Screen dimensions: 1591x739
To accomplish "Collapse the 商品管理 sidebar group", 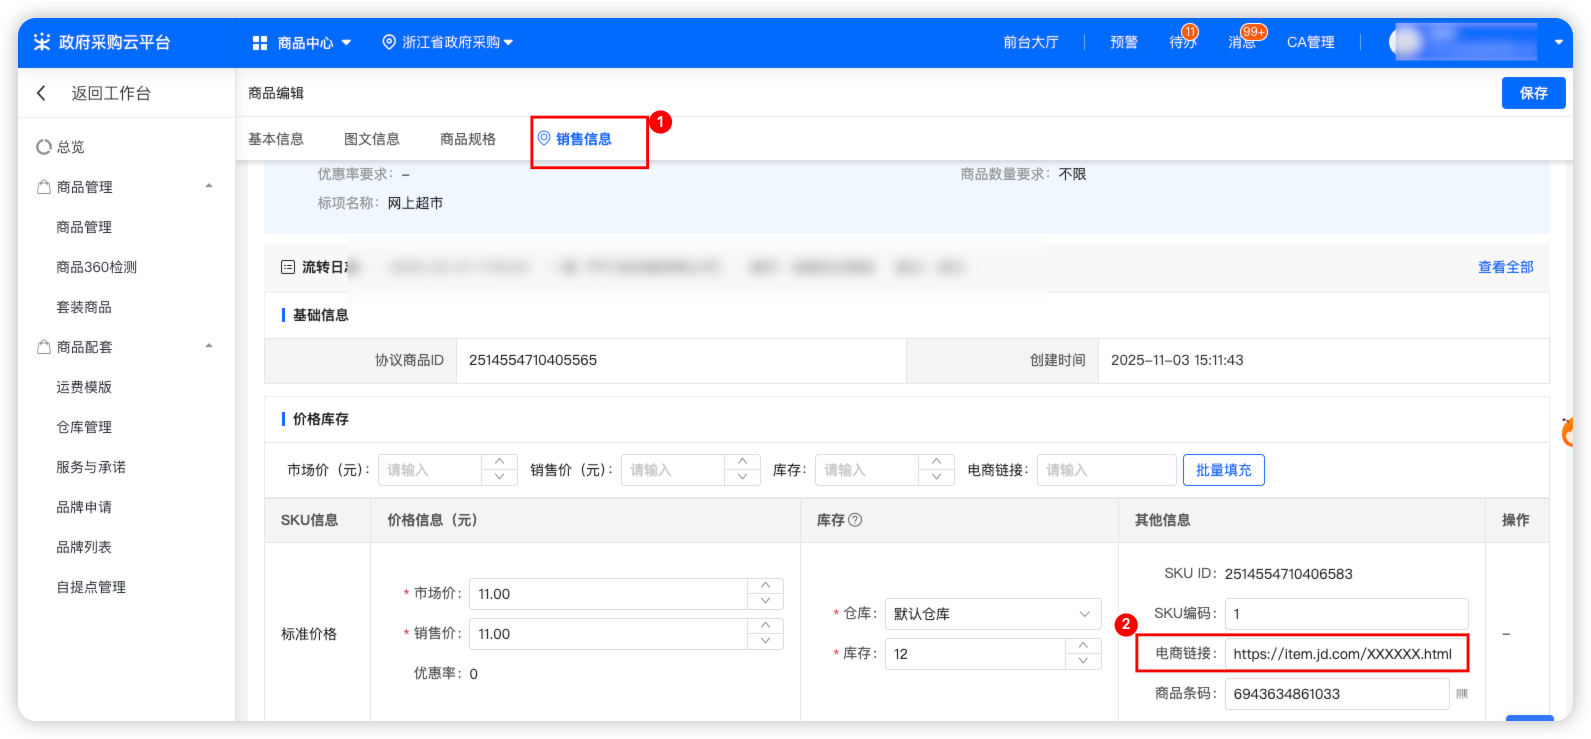I will pos(209,187).
